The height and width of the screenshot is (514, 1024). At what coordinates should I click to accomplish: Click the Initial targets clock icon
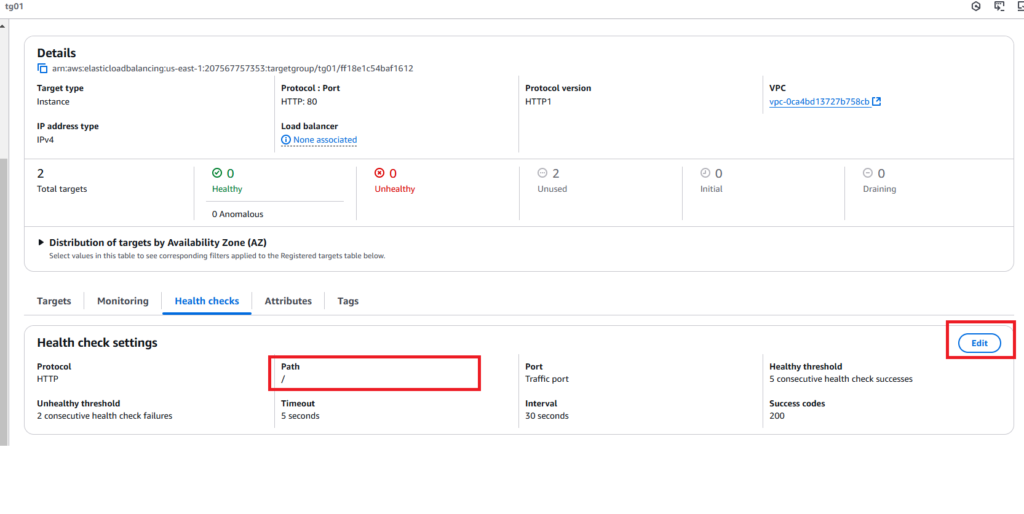(705, 173)
